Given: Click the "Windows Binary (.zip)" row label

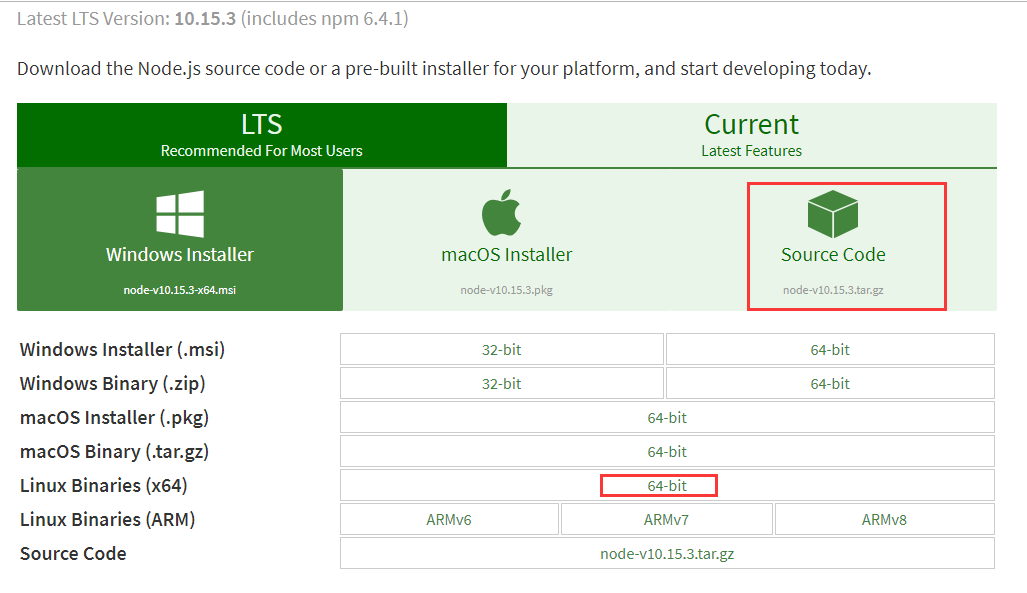Looking at the screenshot, I should tap(113, 383).
